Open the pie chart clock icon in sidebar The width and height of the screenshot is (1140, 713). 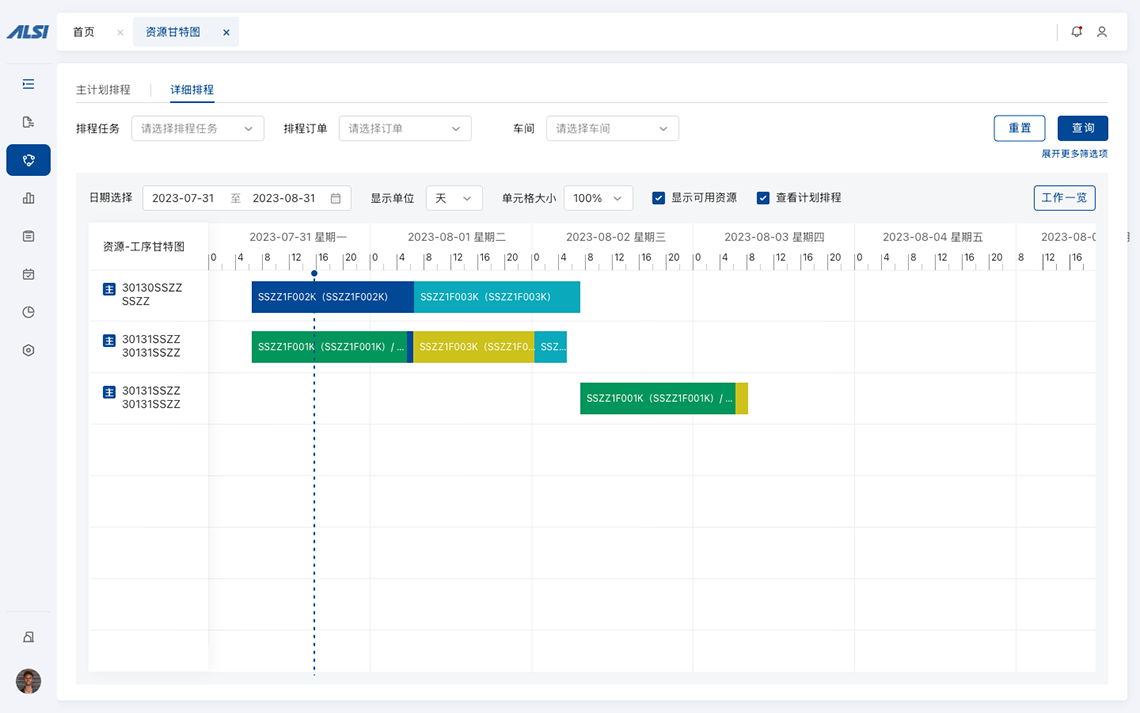(28, 312)
